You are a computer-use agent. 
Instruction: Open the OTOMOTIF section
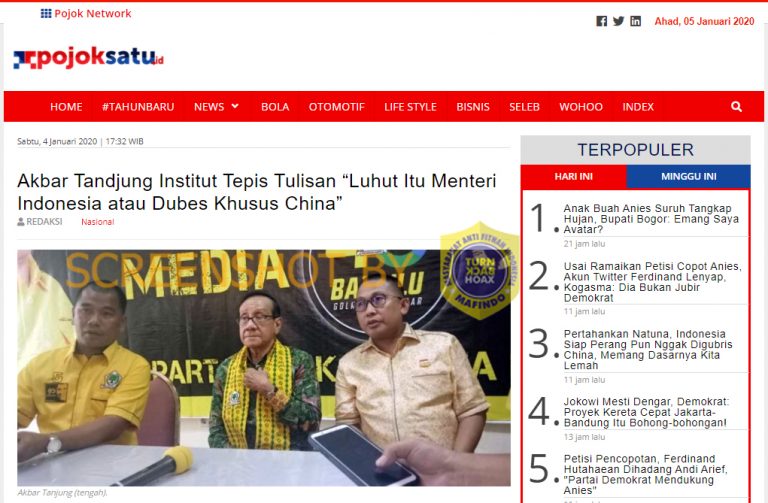tap(336, 107)
